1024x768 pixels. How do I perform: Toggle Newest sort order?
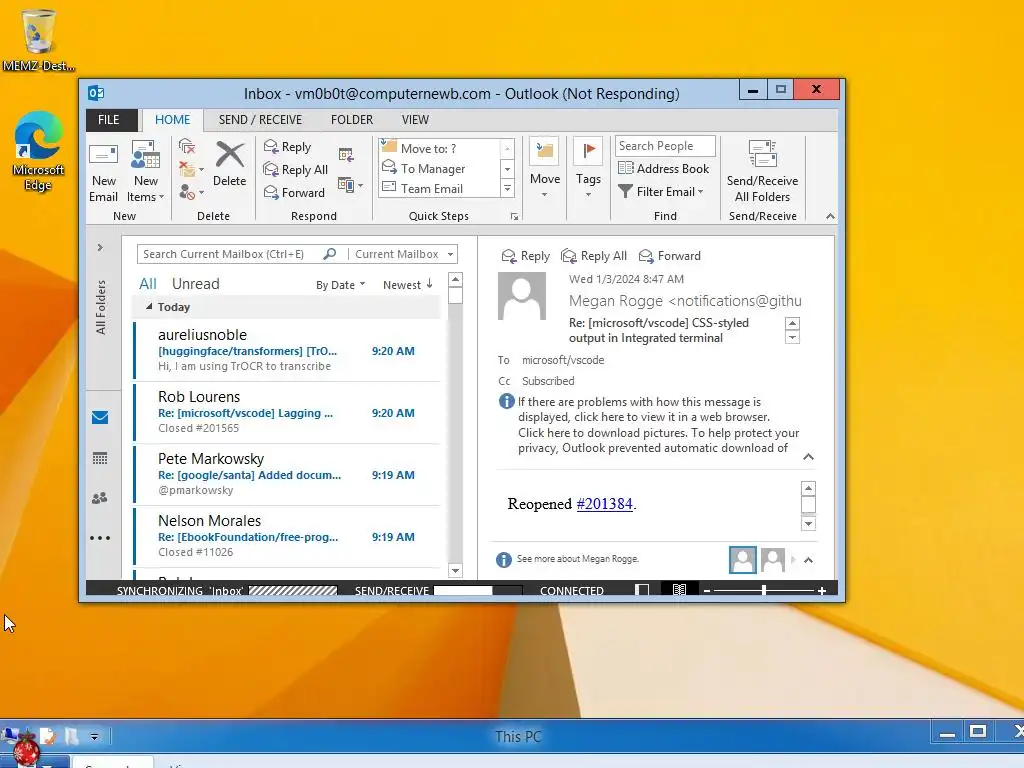tap(408, 285)
